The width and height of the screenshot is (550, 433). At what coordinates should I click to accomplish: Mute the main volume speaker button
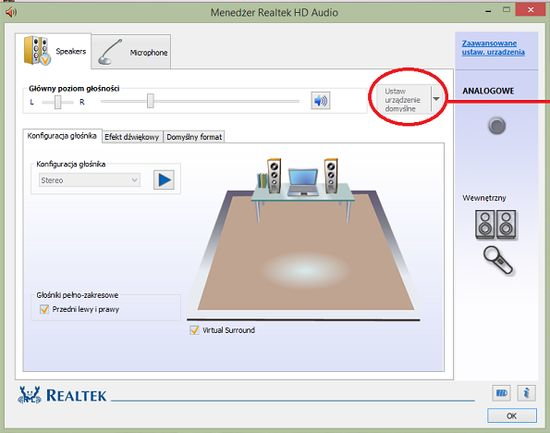320,101
